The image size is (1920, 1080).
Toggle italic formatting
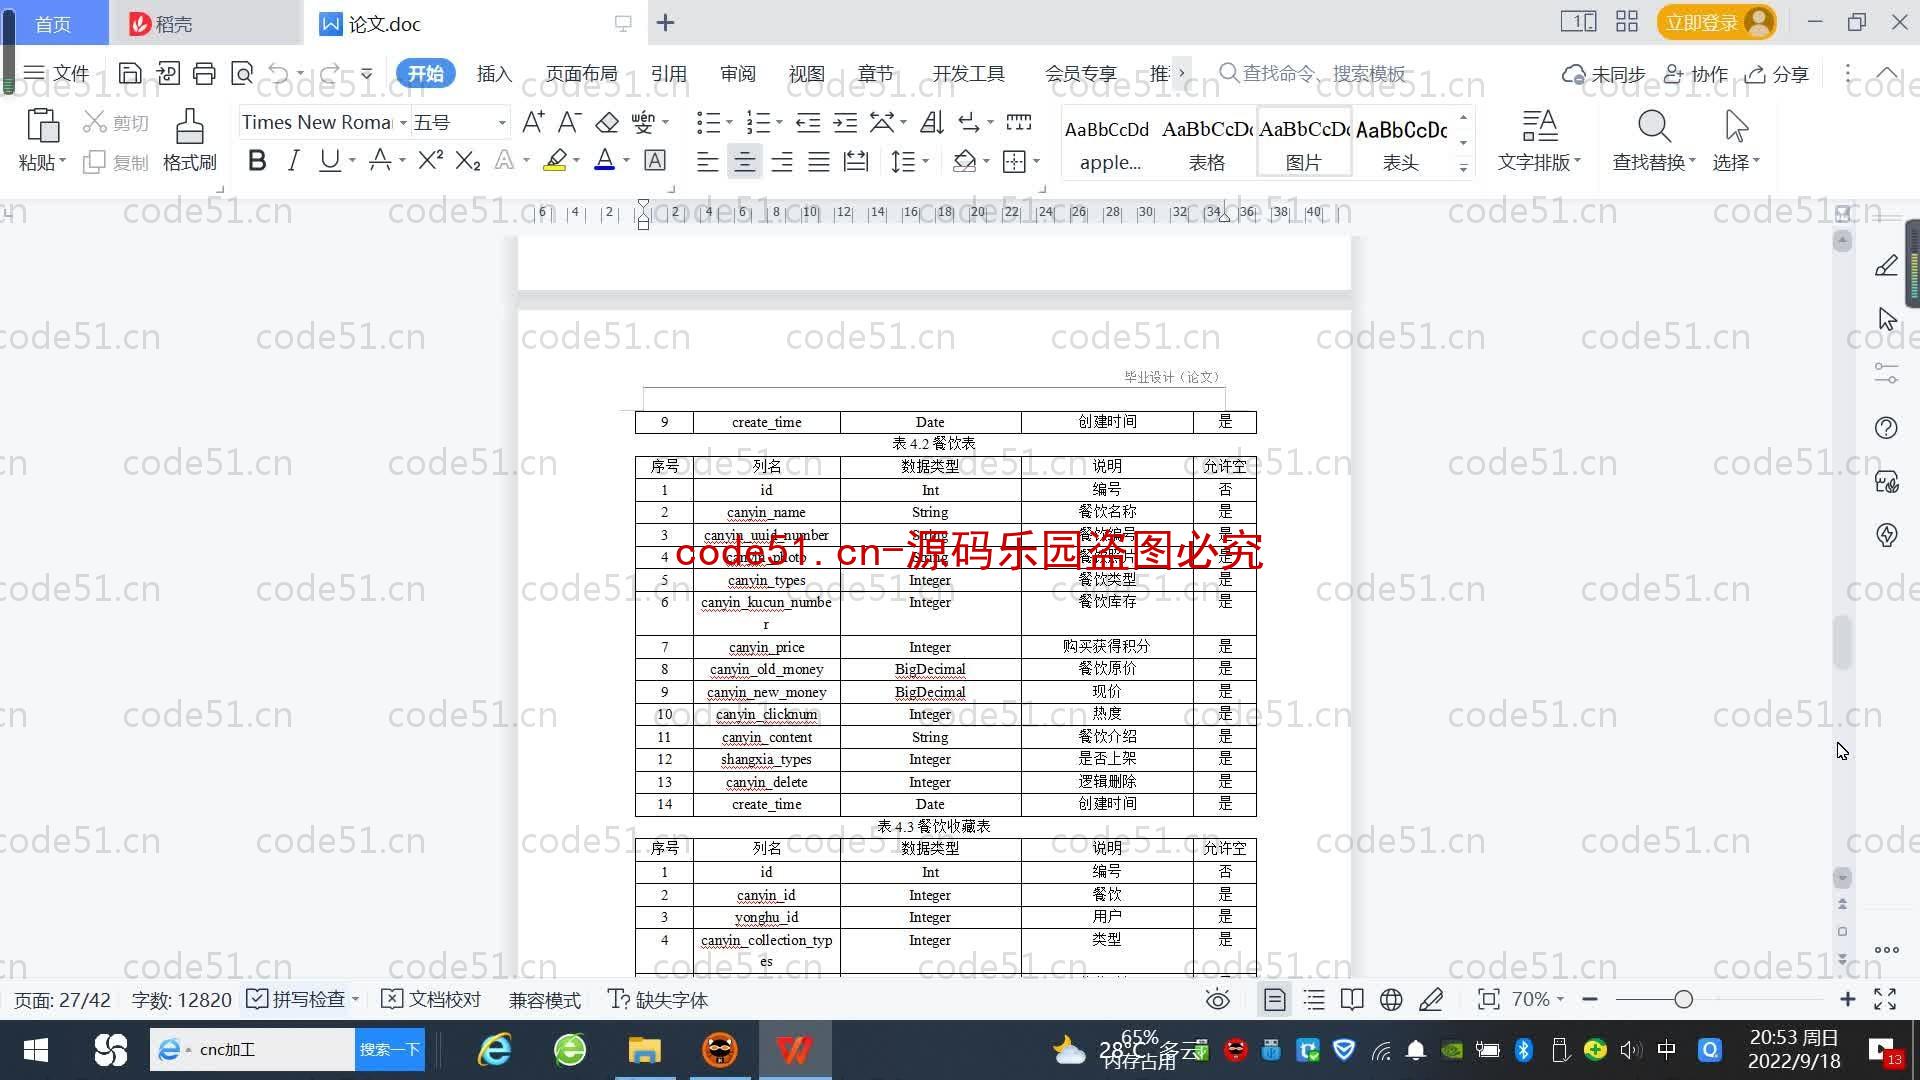293,160
